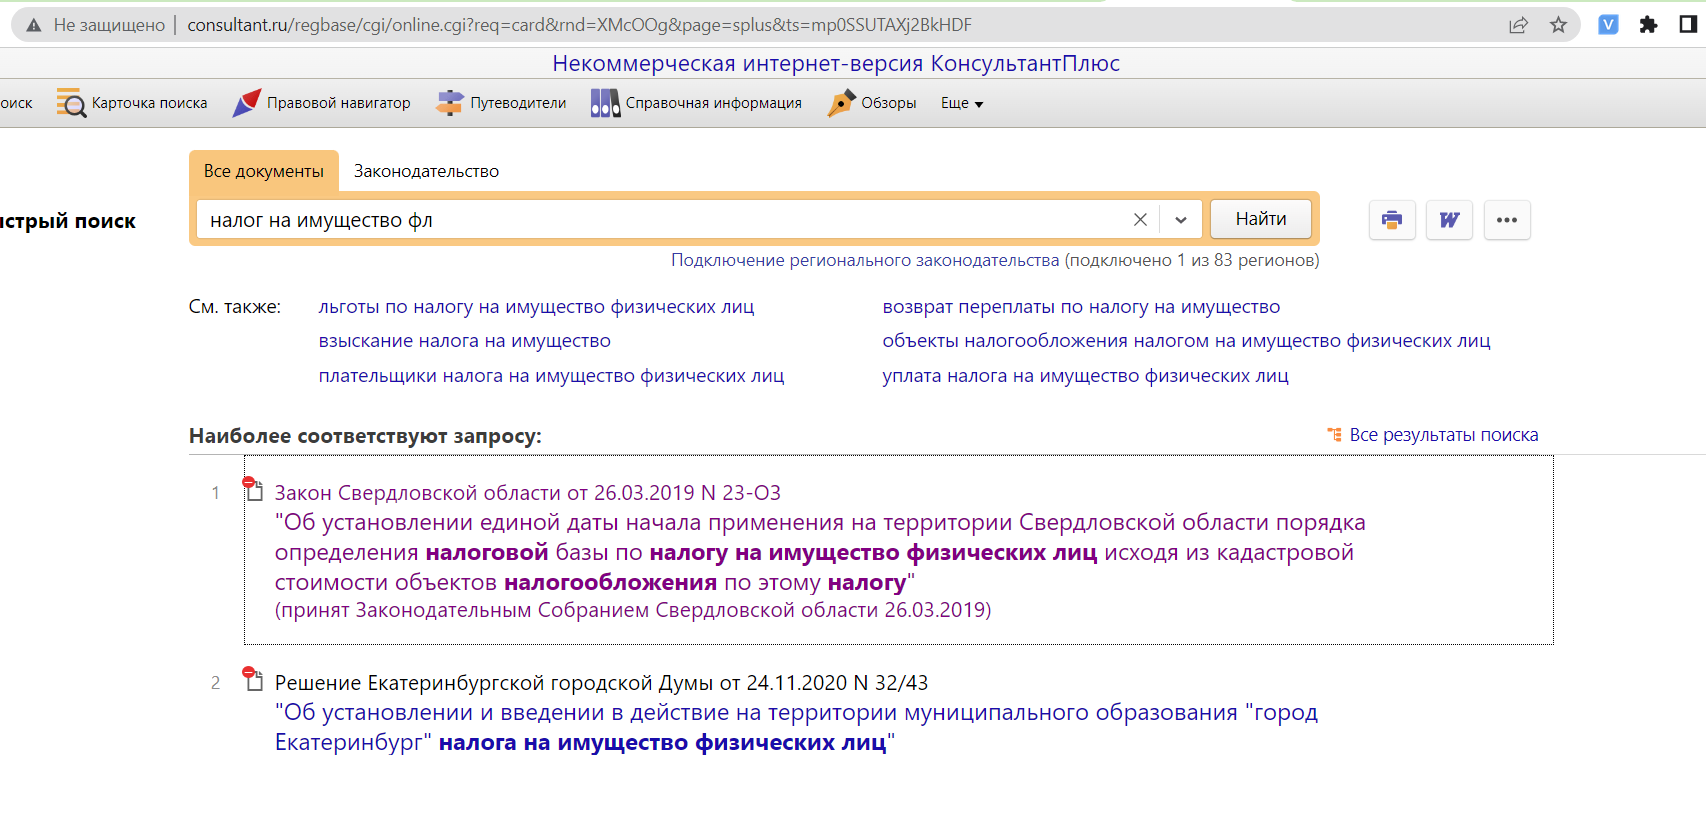Bookmark this page with star icon
This screenshot has height=829, width=1706.
(x=1558, y=25)
